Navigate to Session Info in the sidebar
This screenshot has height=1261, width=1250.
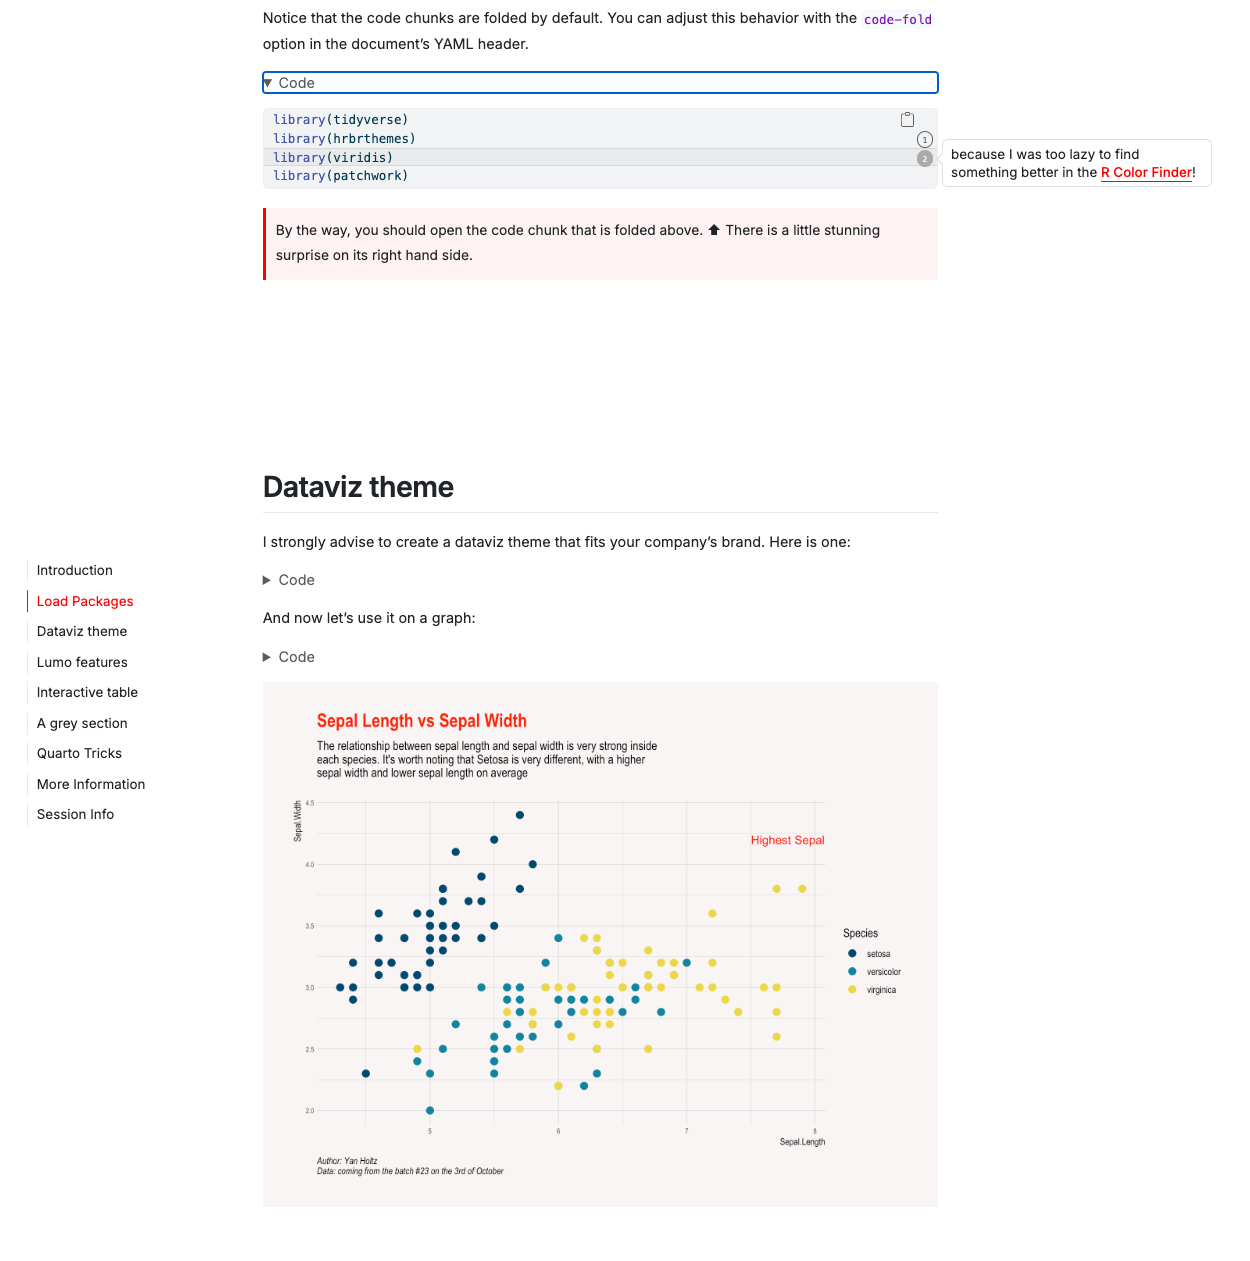click(x=75, y=815)
